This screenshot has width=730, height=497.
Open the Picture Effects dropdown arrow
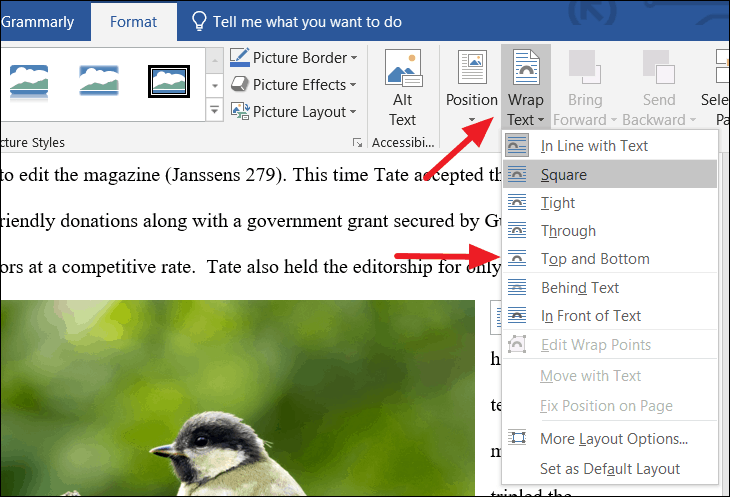(x=353, y=85)
